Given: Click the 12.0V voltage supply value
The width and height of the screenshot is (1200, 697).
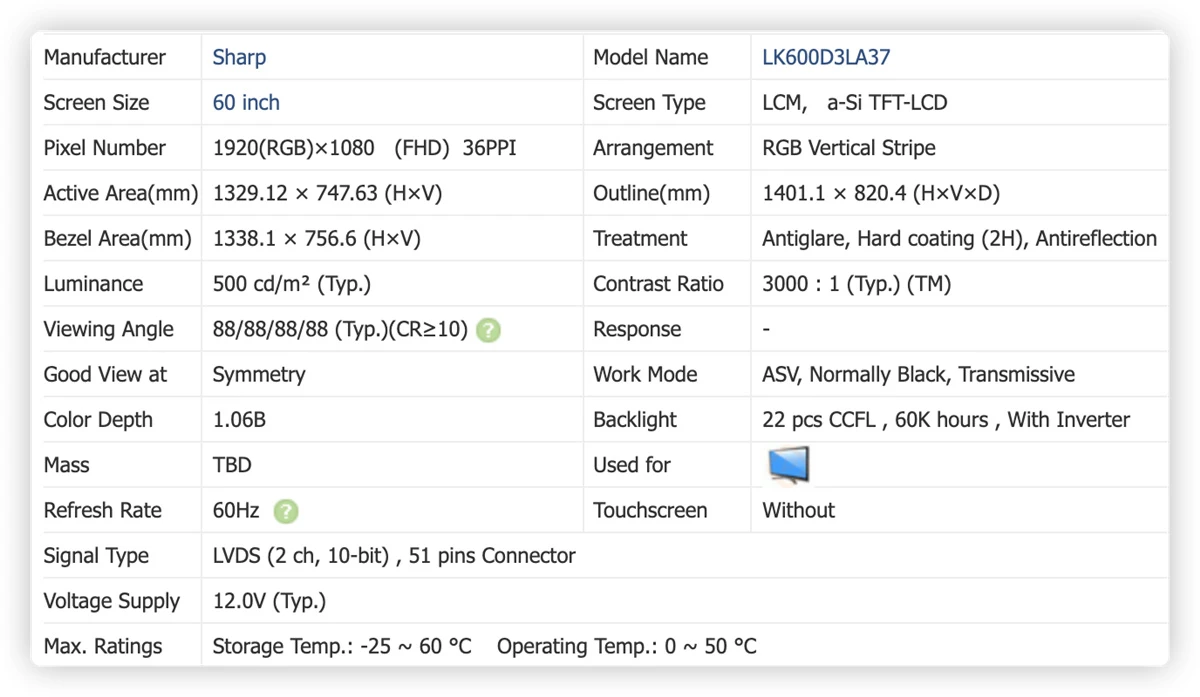Looking at the screenshot, I should point(269,601).
